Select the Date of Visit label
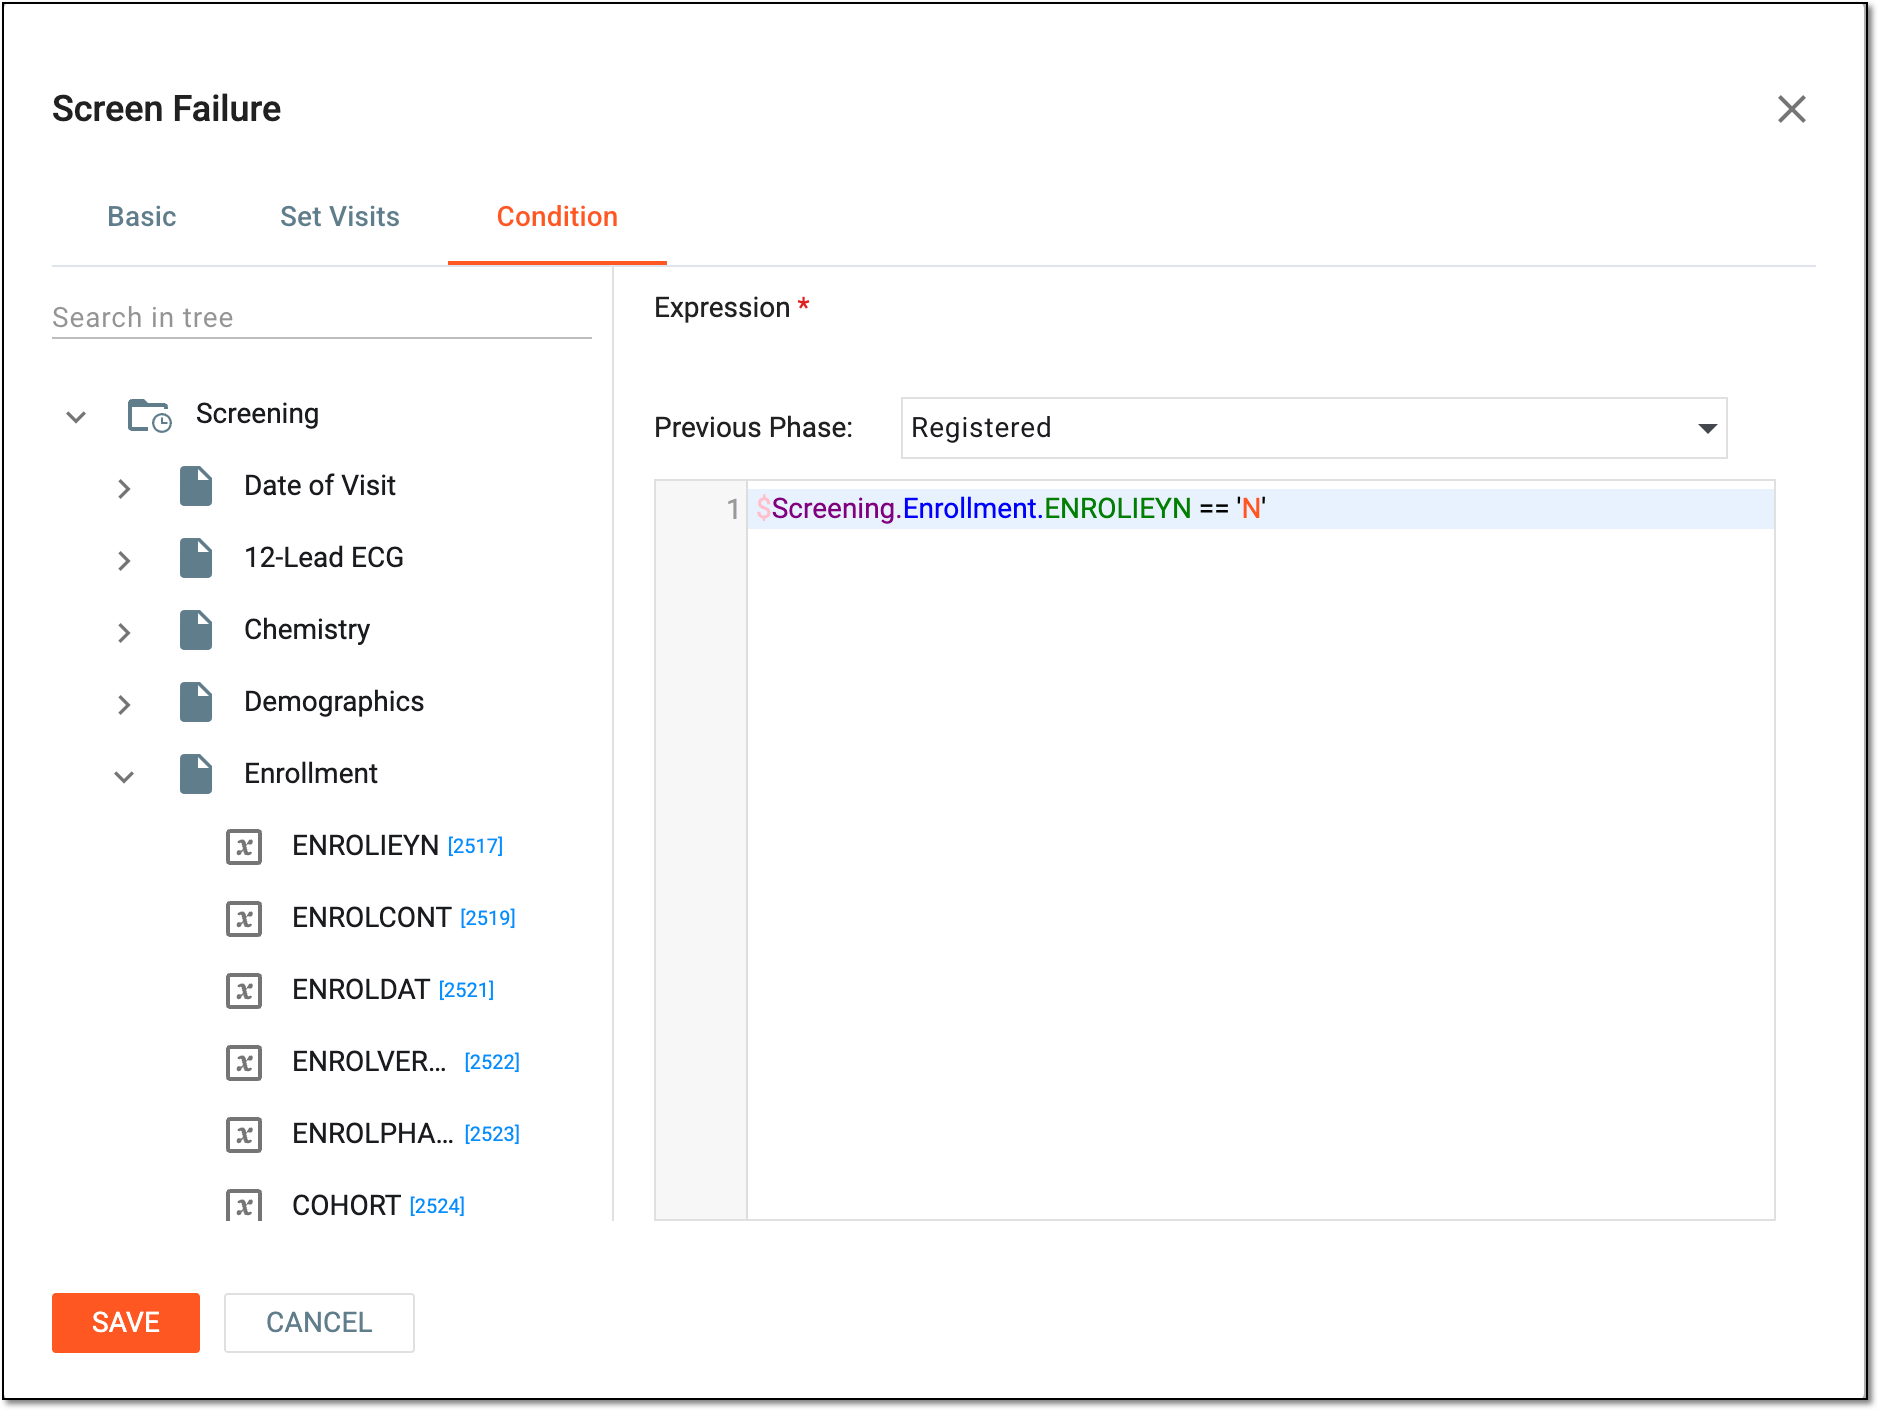Screen dimensions: 1878x1410 pos(320,486)
